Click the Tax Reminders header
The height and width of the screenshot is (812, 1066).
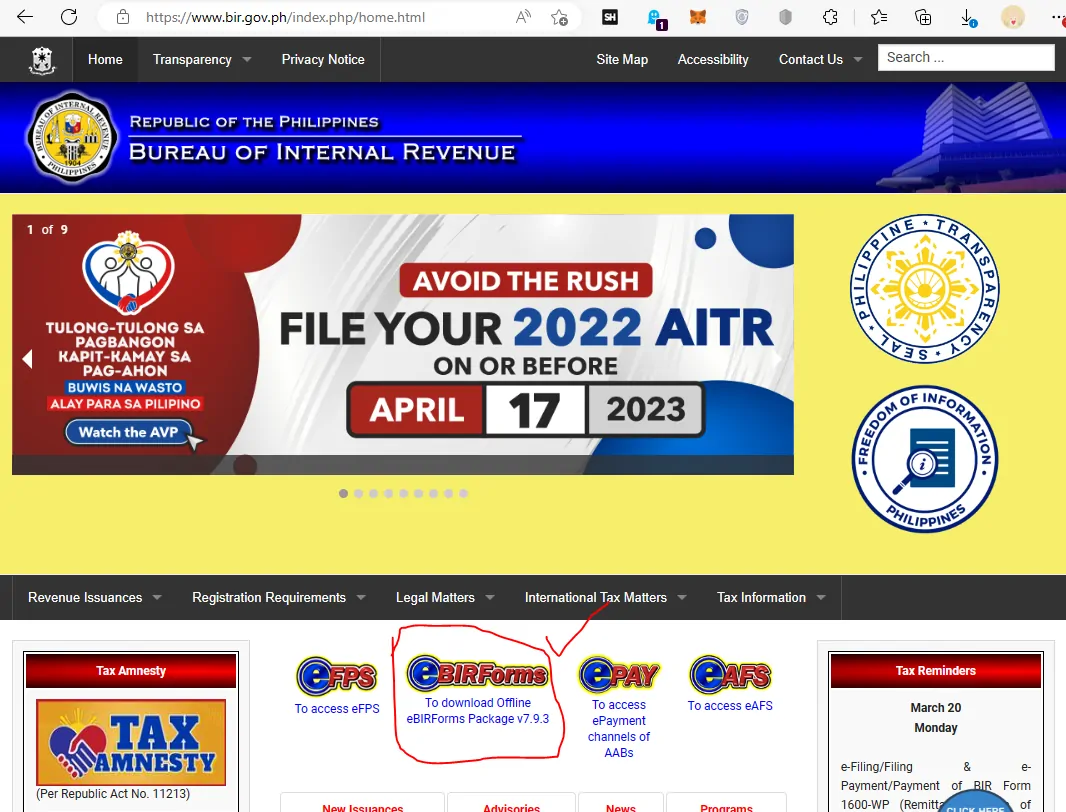click(935, 671)
